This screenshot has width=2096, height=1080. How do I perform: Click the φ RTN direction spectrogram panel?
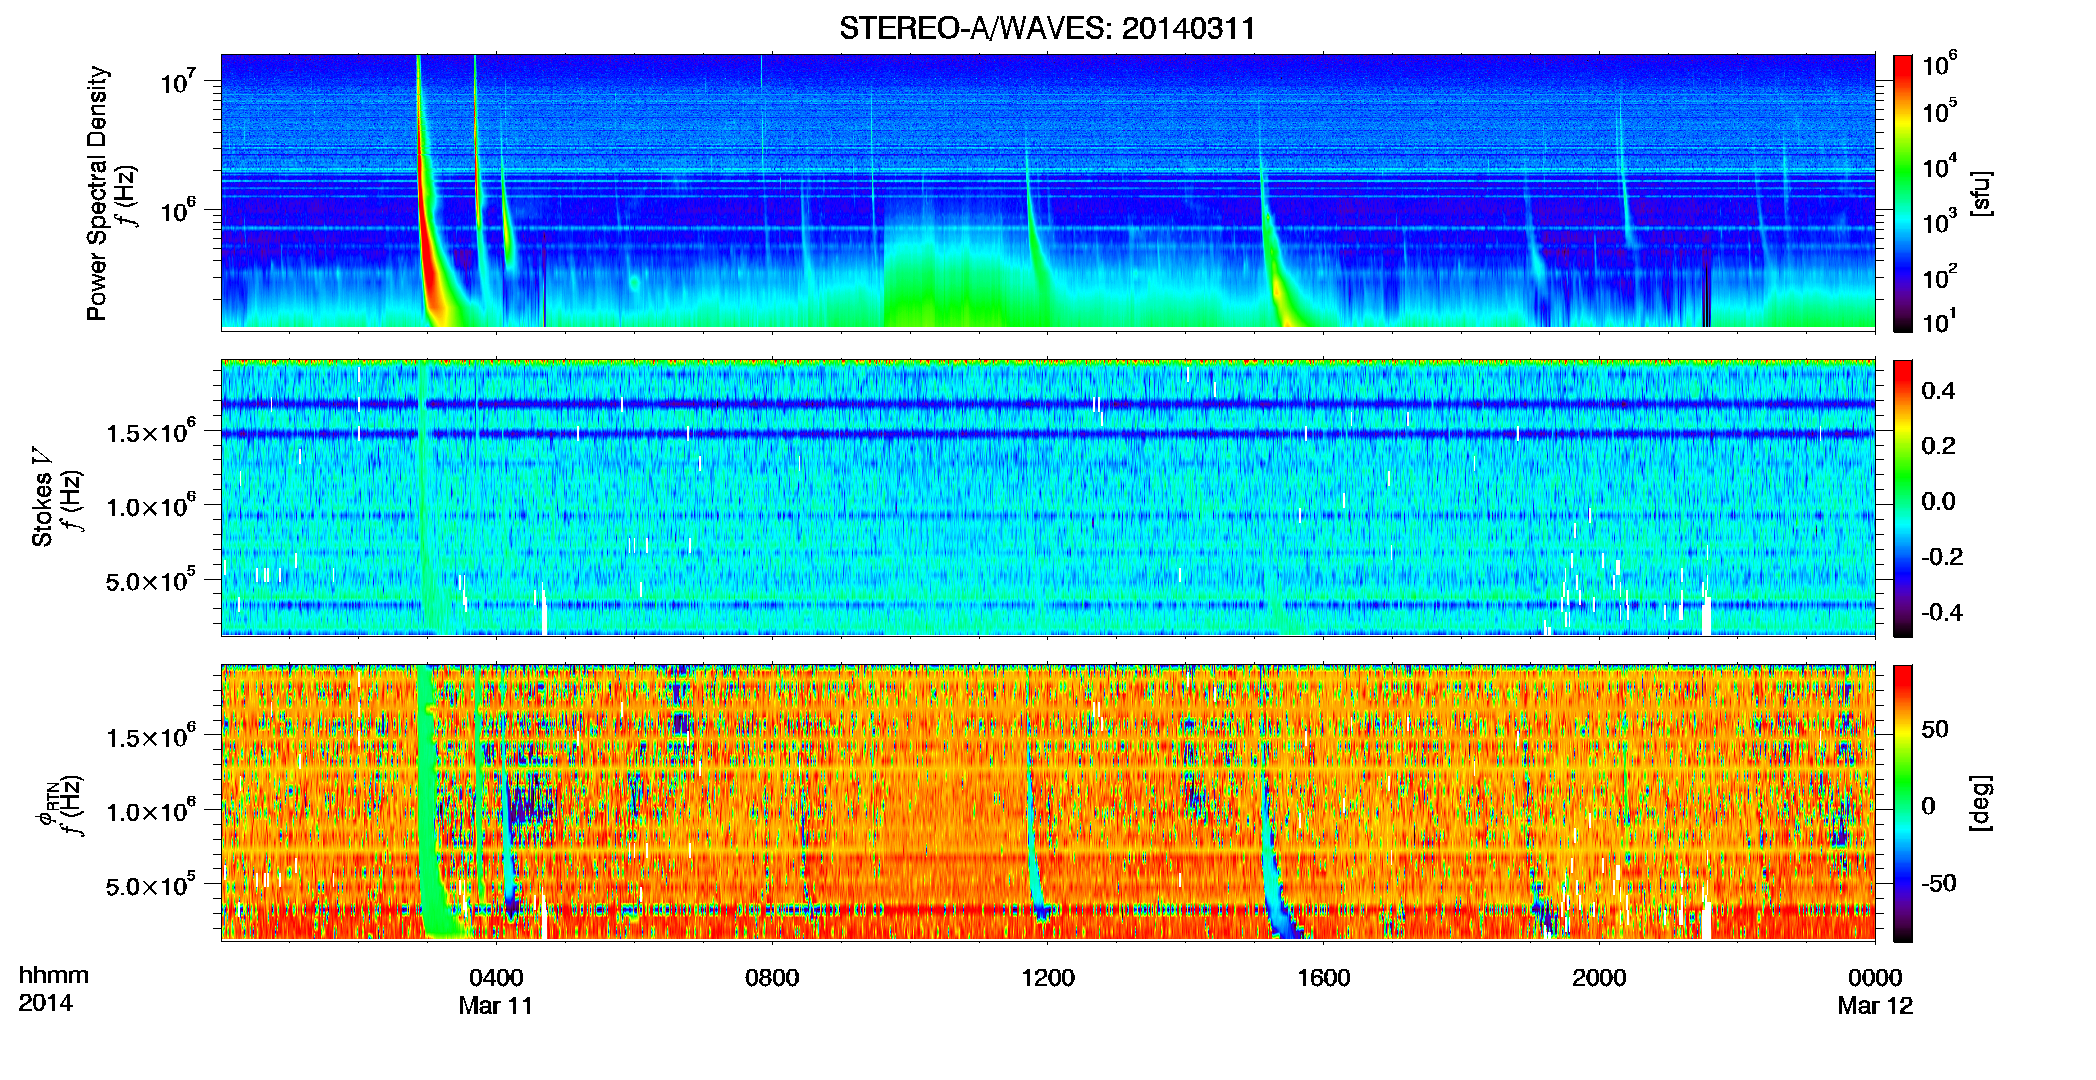coord(1048,802)
